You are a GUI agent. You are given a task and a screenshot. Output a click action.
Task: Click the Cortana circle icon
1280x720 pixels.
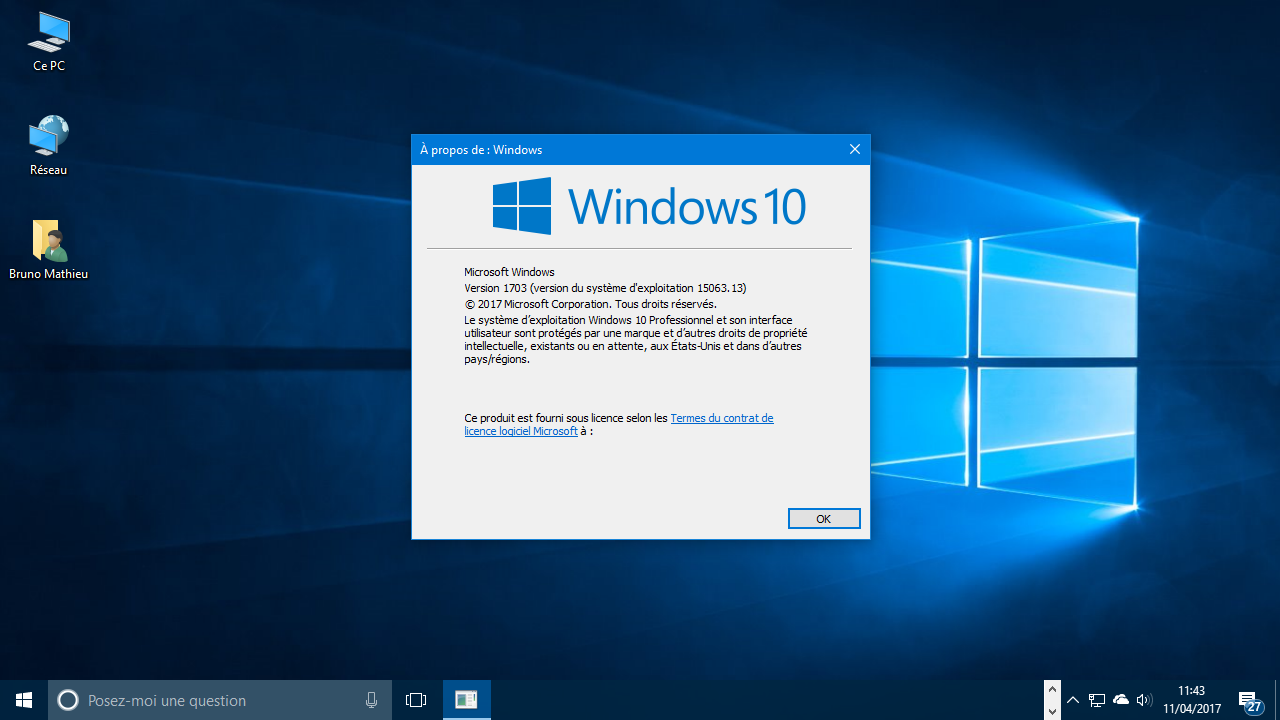click(x=68, y=700)
